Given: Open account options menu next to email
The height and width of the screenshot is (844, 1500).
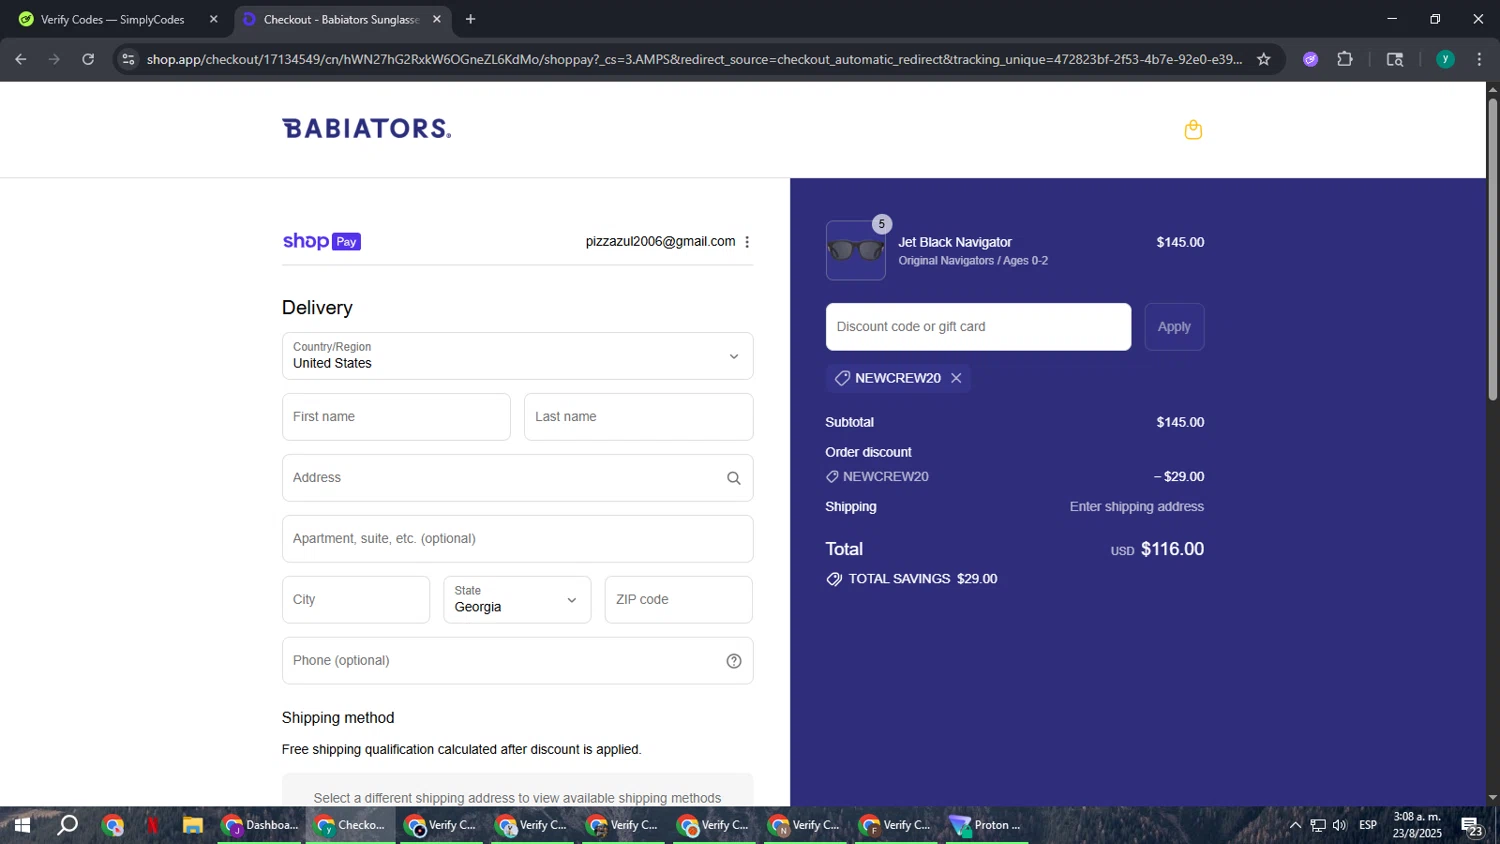Looking at the screenshot, I should 747,242.
